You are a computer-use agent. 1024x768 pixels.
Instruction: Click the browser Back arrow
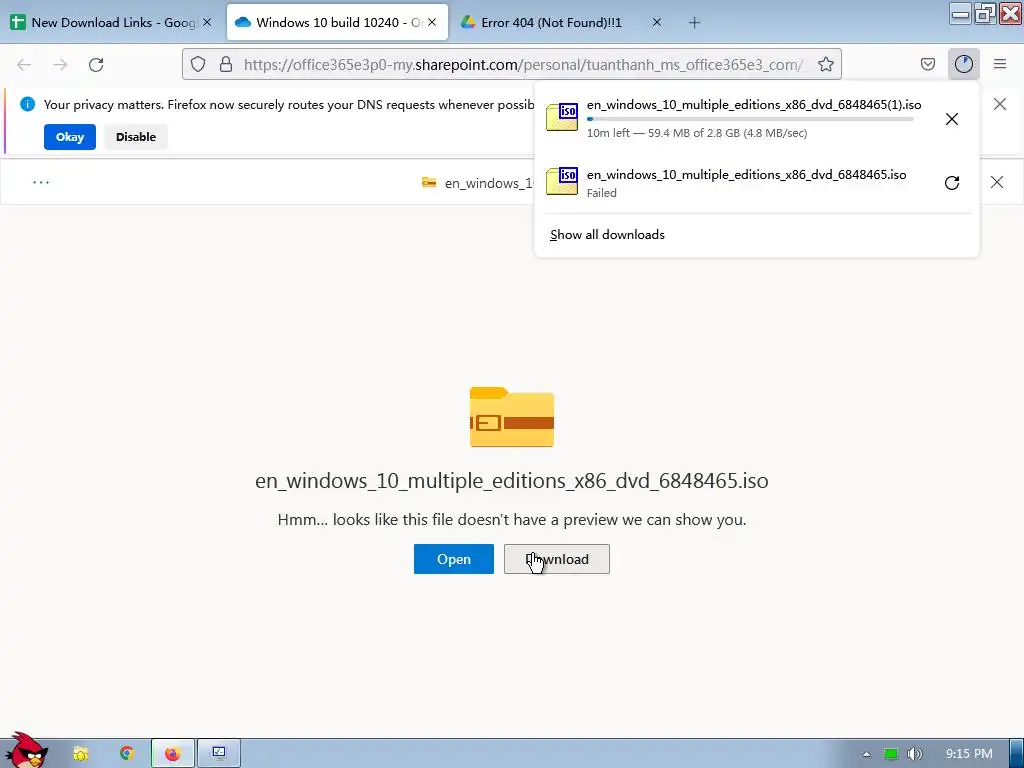pyautogui.click(x=24, y=65)
